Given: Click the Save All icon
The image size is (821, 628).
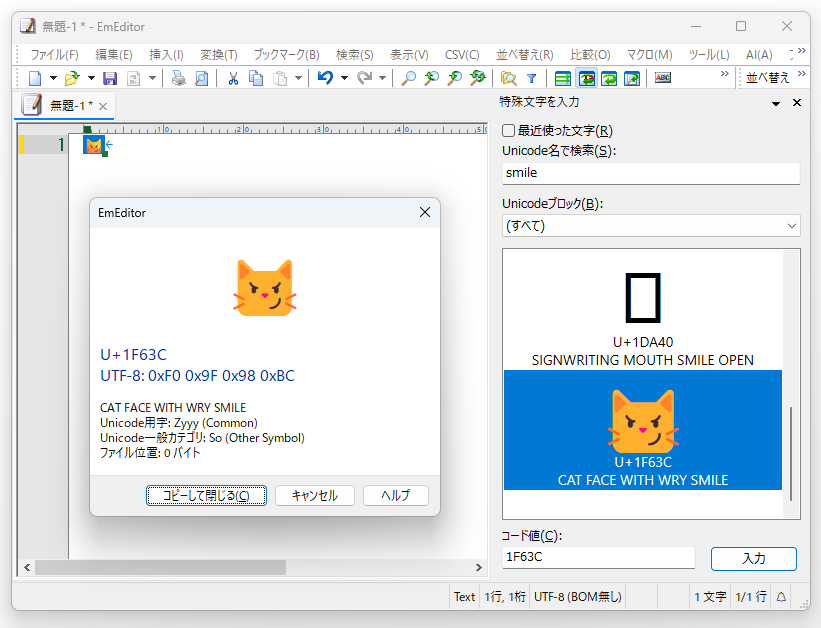Looking at the screenshot, I should (x=134, y=79).
